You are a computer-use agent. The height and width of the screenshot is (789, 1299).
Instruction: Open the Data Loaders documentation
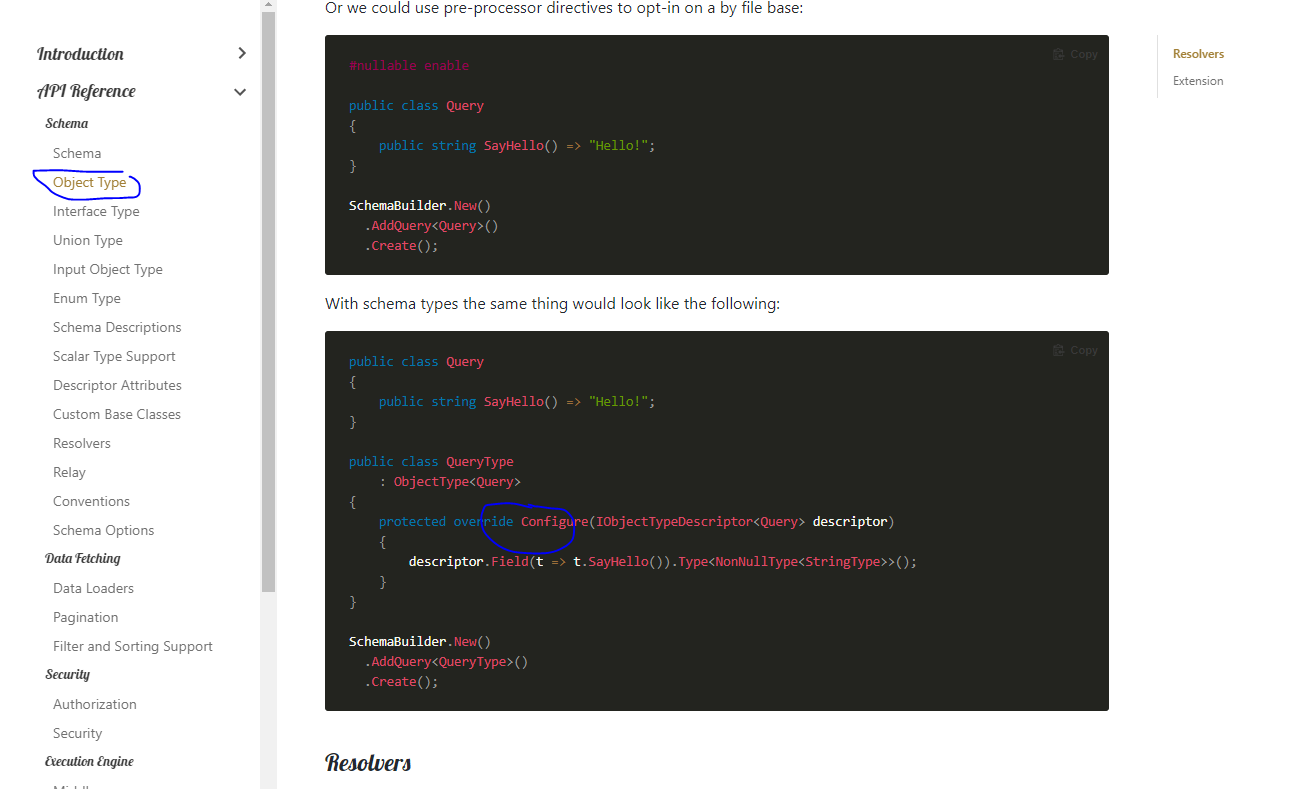[93, 588]
